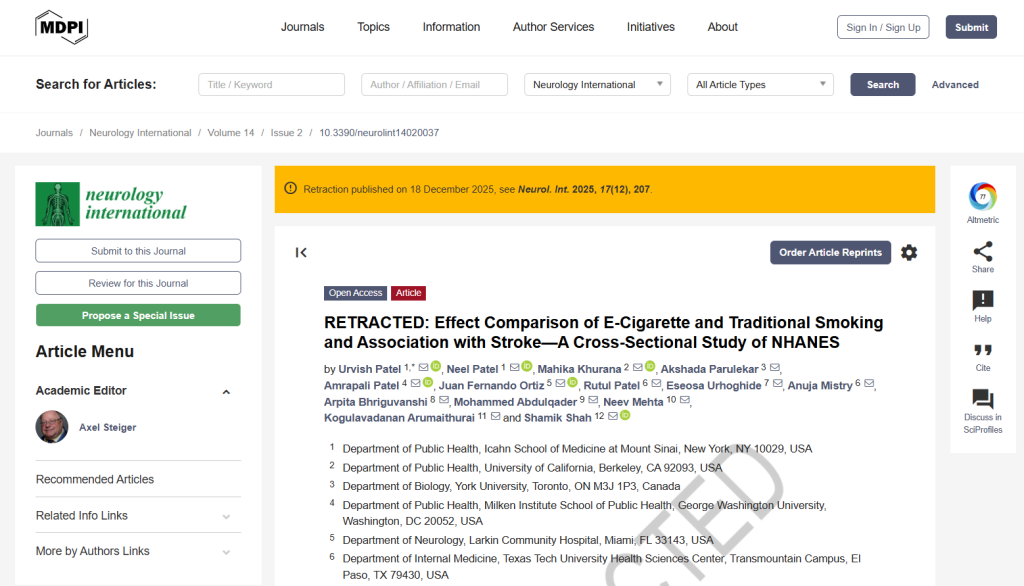Open the About menu
This screenshot has height=586, width=1024.
coord(722,27)
